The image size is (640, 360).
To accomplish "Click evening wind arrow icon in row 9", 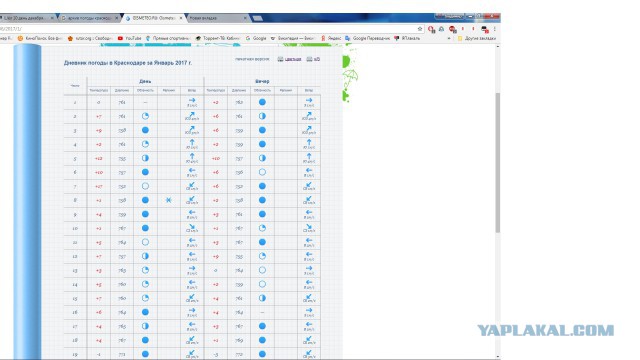I will point(309,212).
